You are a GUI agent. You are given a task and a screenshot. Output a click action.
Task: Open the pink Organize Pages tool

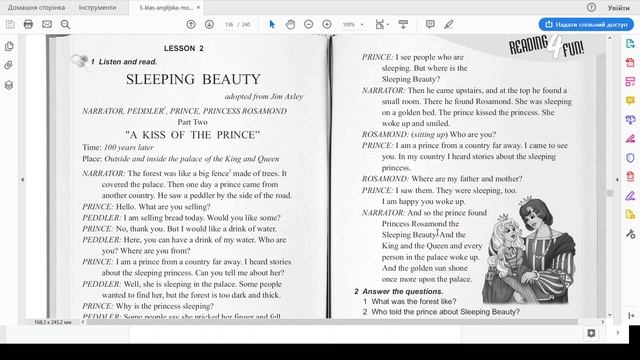pos(630,82)
